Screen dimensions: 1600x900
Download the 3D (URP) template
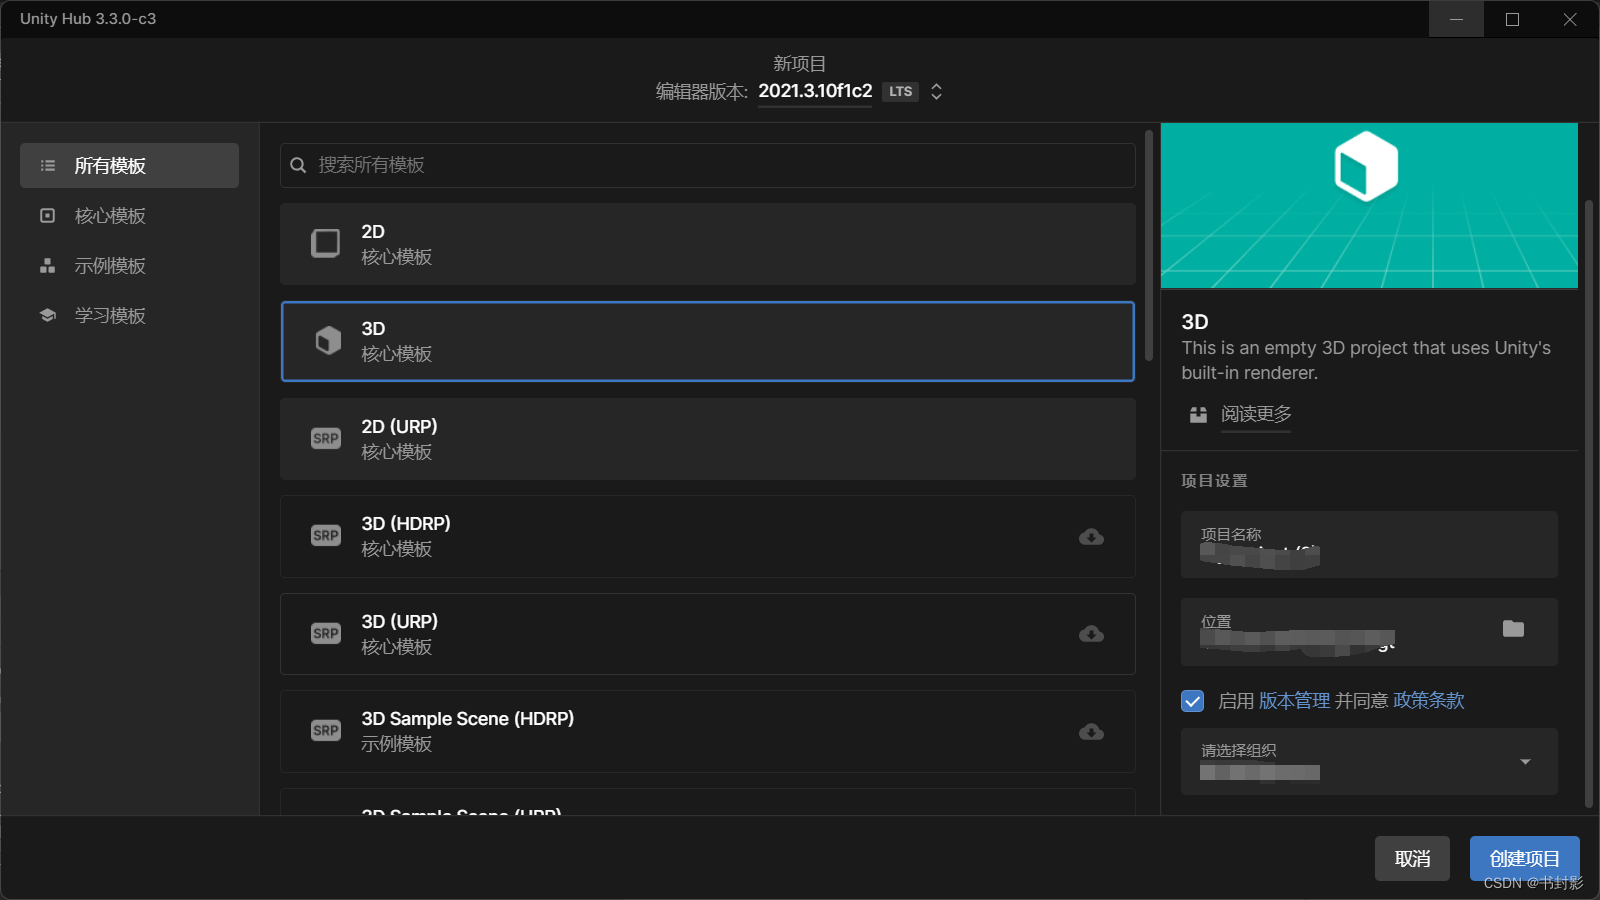click(1091, 634)
